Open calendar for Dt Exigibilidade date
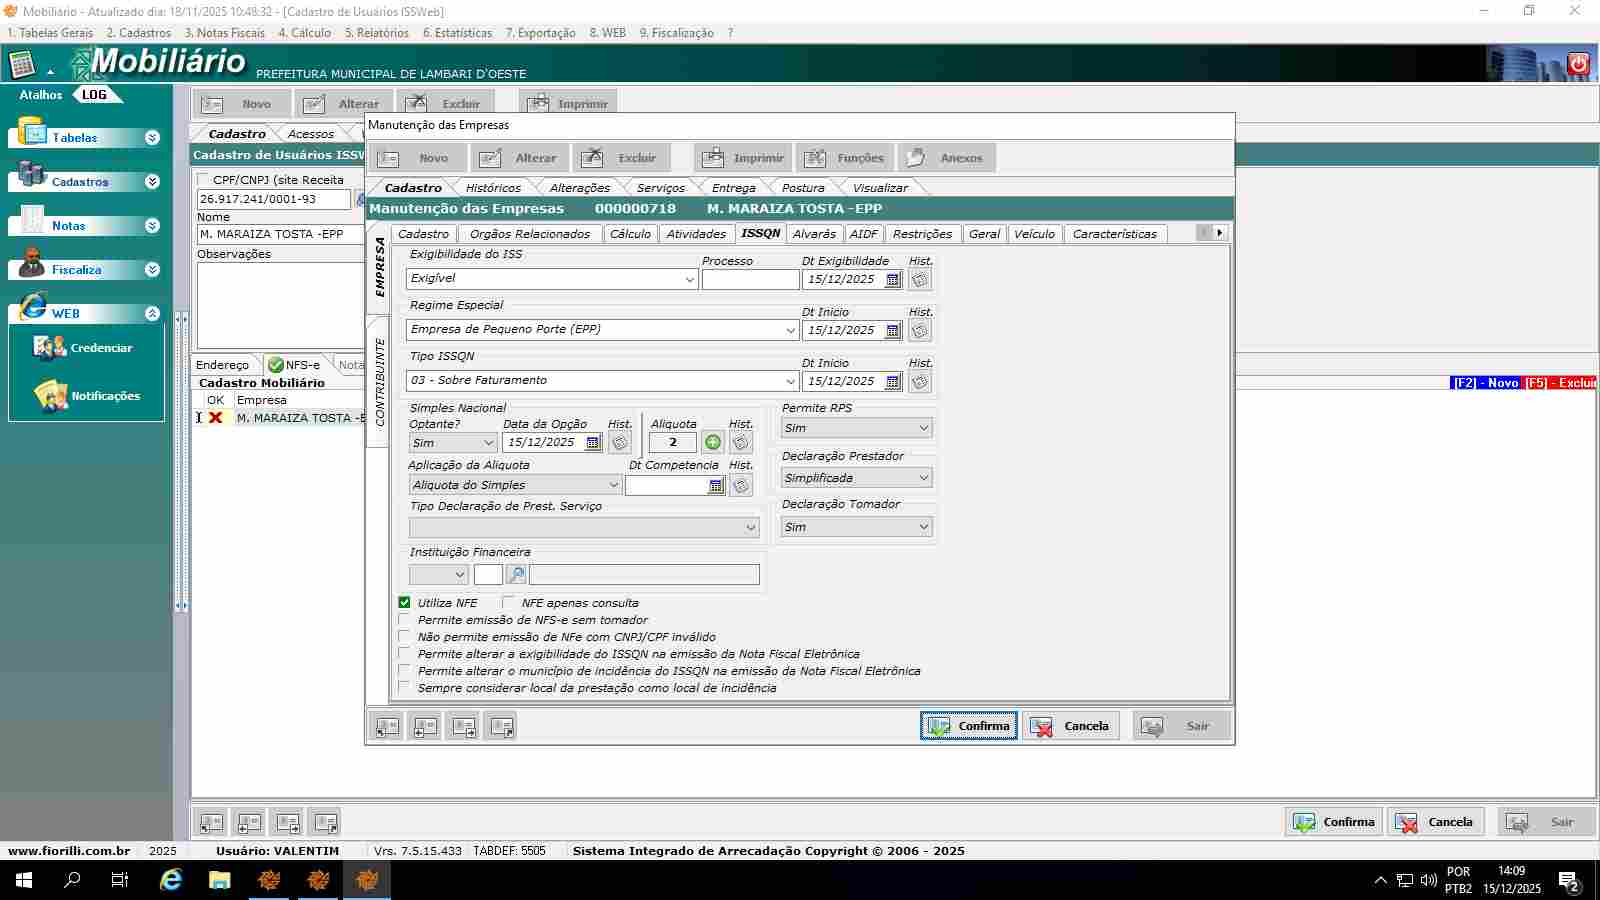Screen dimensions: 1600x900 tap(893, 280)
